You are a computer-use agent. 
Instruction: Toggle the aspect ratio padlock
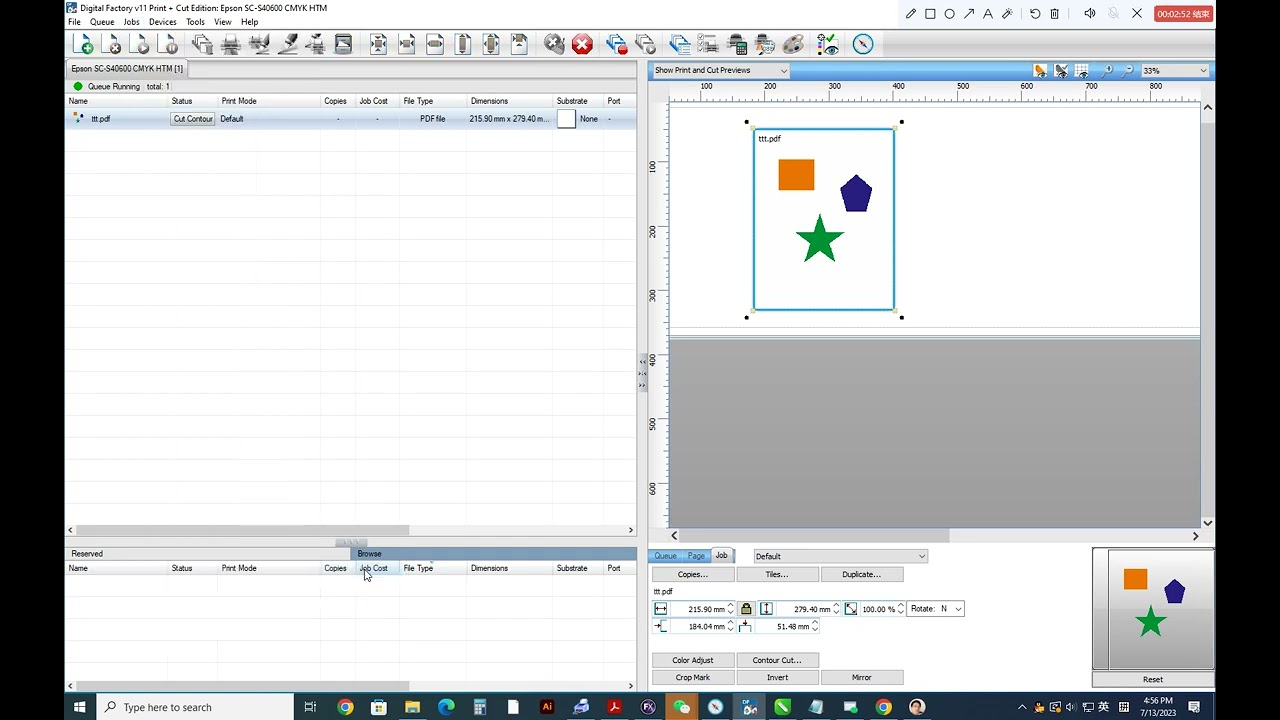[746, 609]
